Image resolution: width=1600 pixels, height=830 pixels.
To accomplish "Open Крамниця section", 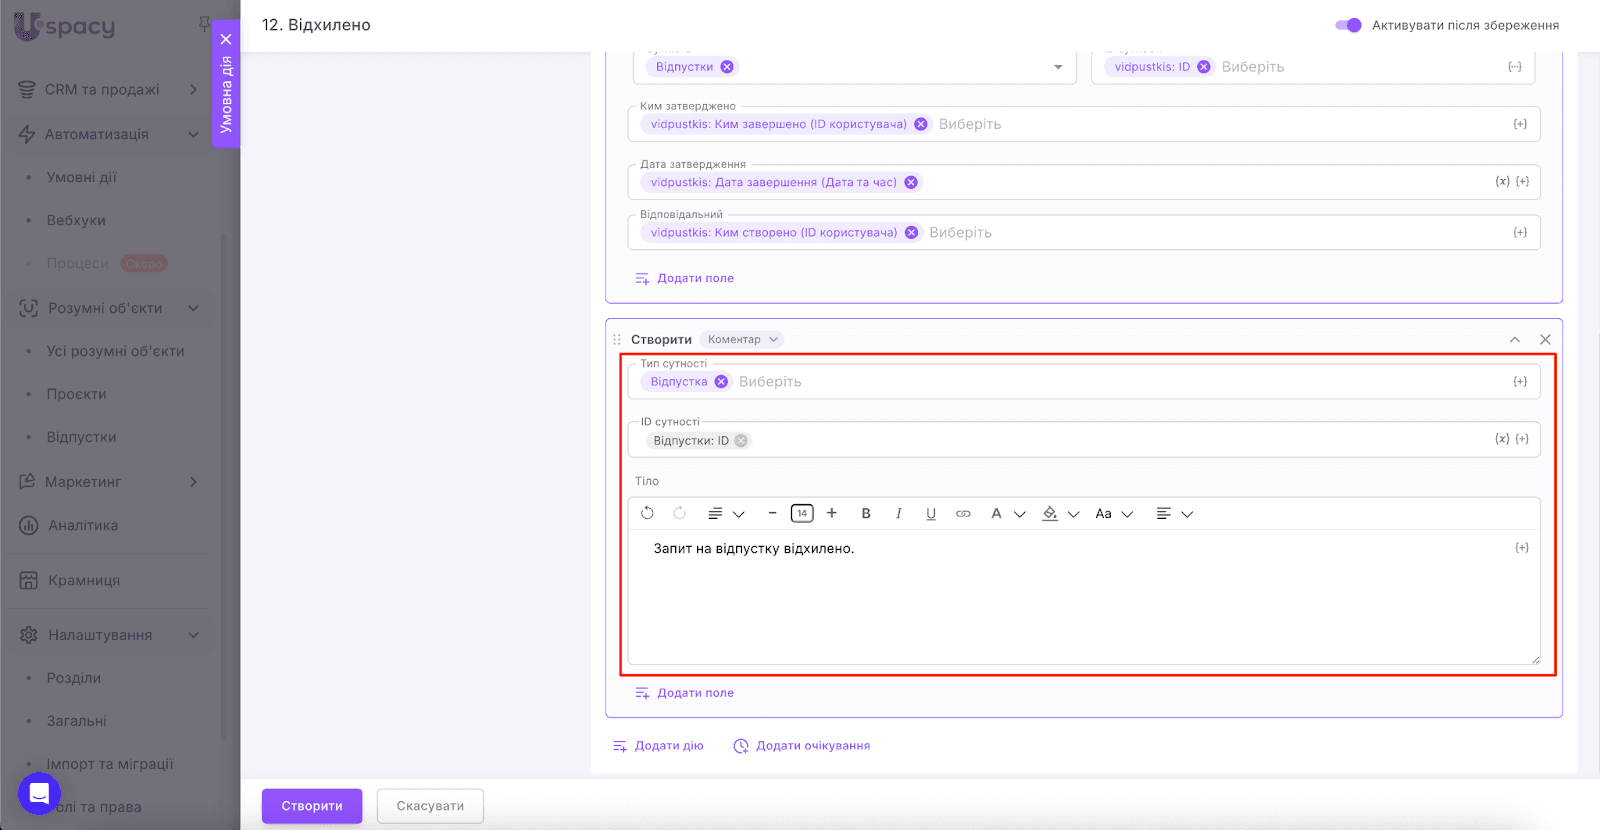I will point(84,580).
